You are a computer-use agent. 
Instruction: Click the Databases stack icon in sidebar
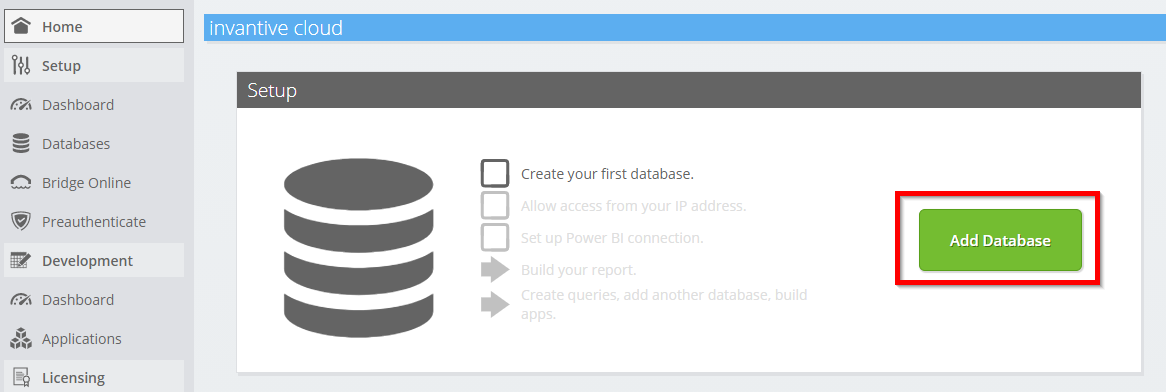[x=22, y=144]
